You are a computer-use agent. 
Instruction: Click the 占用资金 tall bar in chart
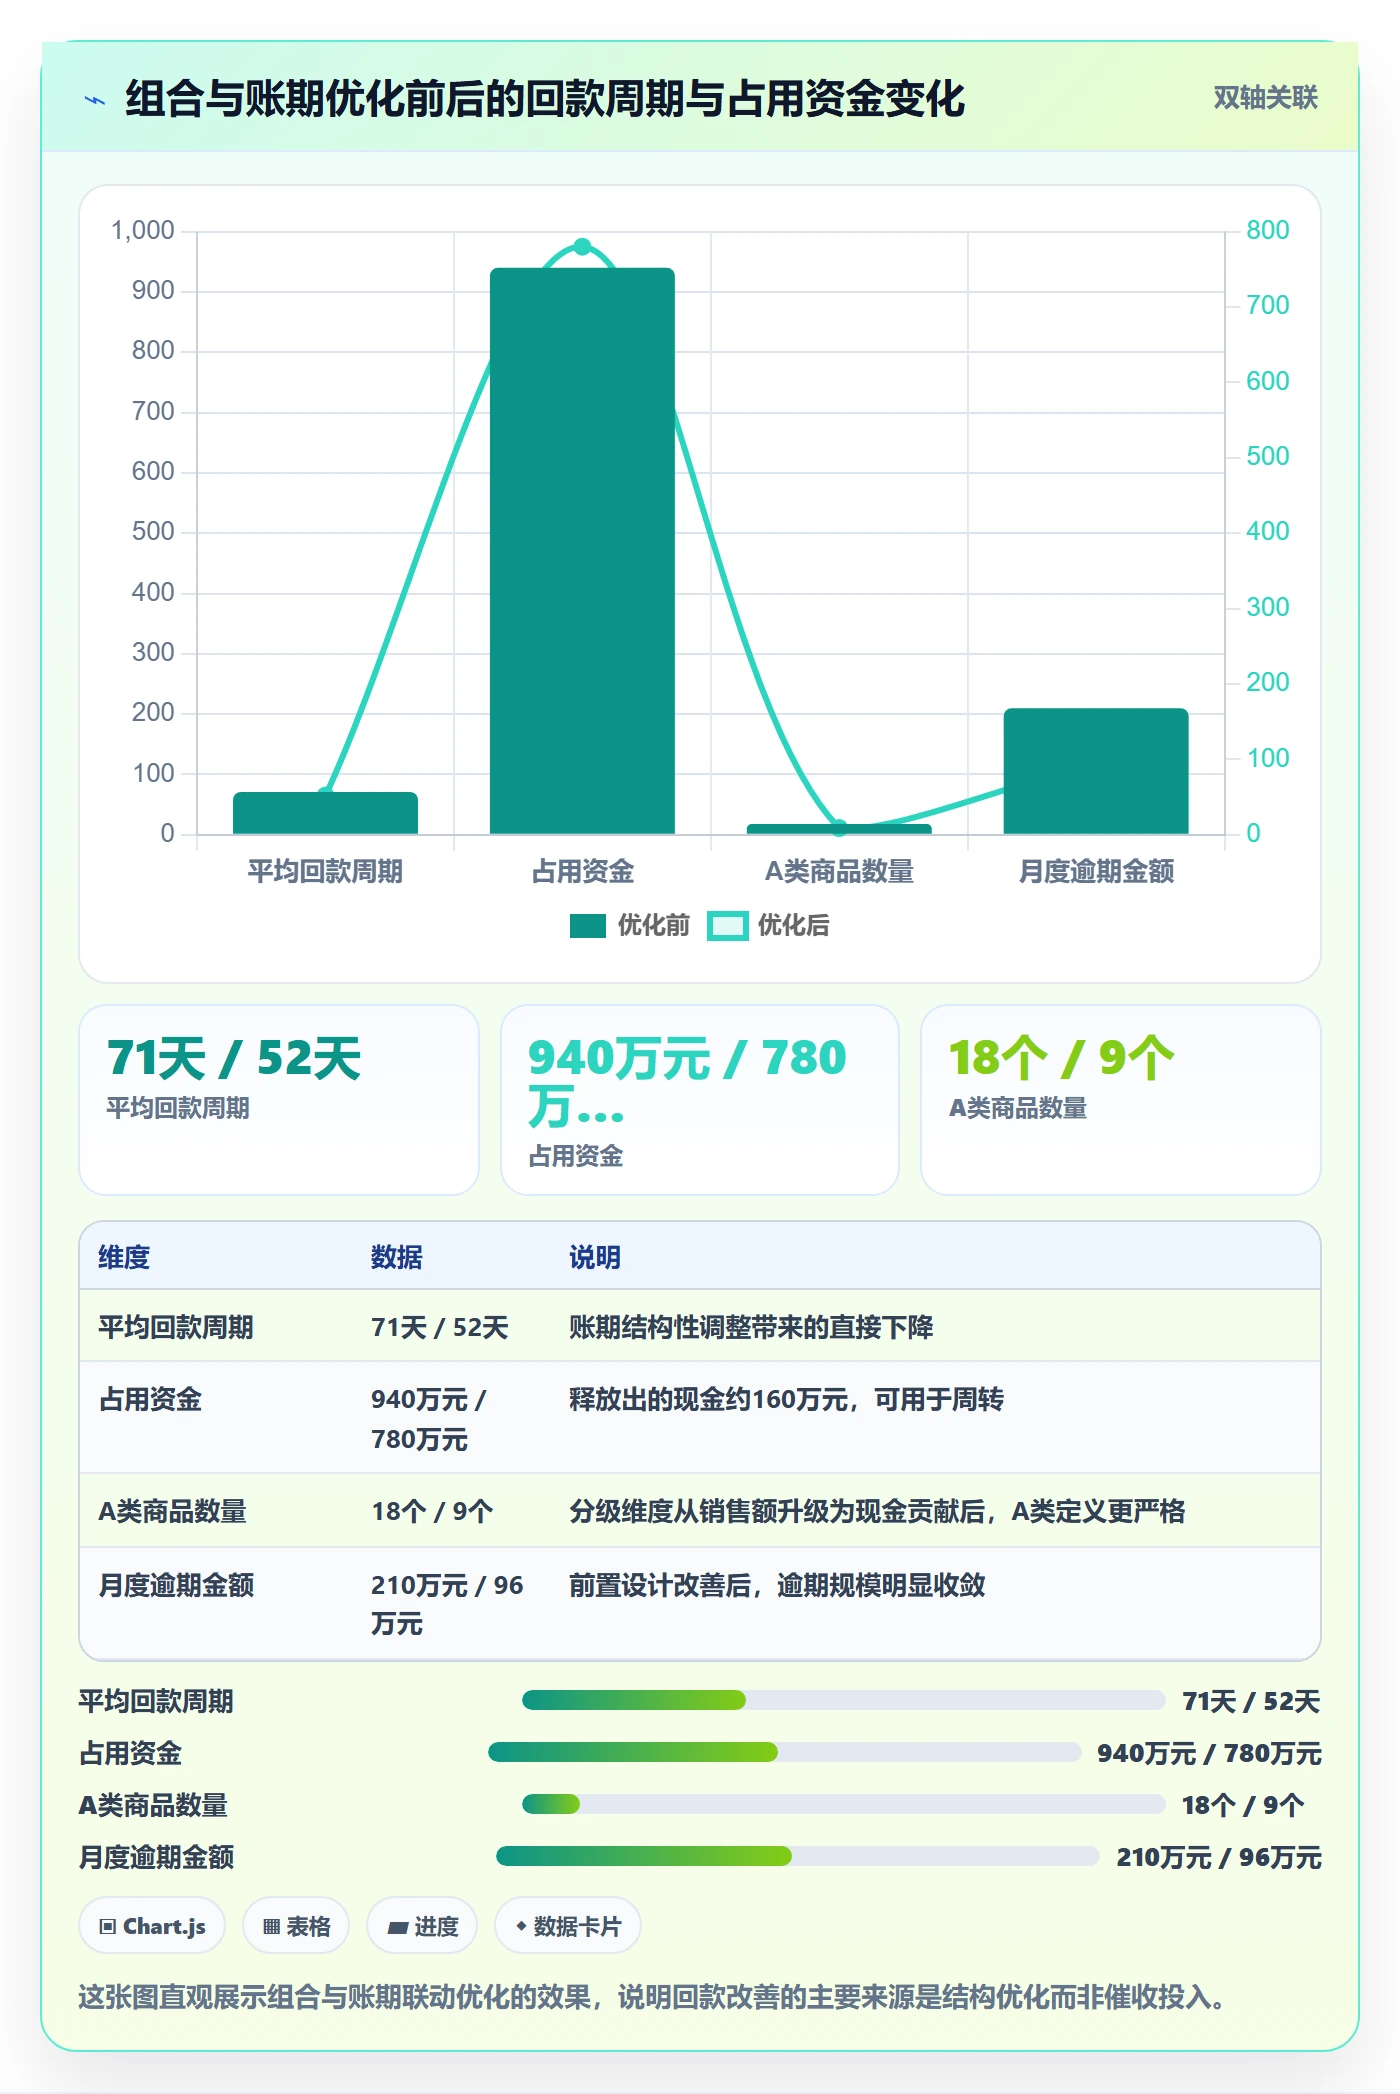tap(582, 551)
